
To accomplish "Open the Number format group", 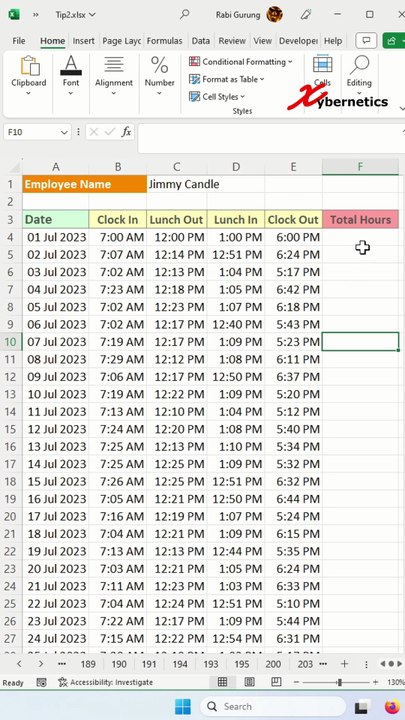I will [x=159, y=76].
